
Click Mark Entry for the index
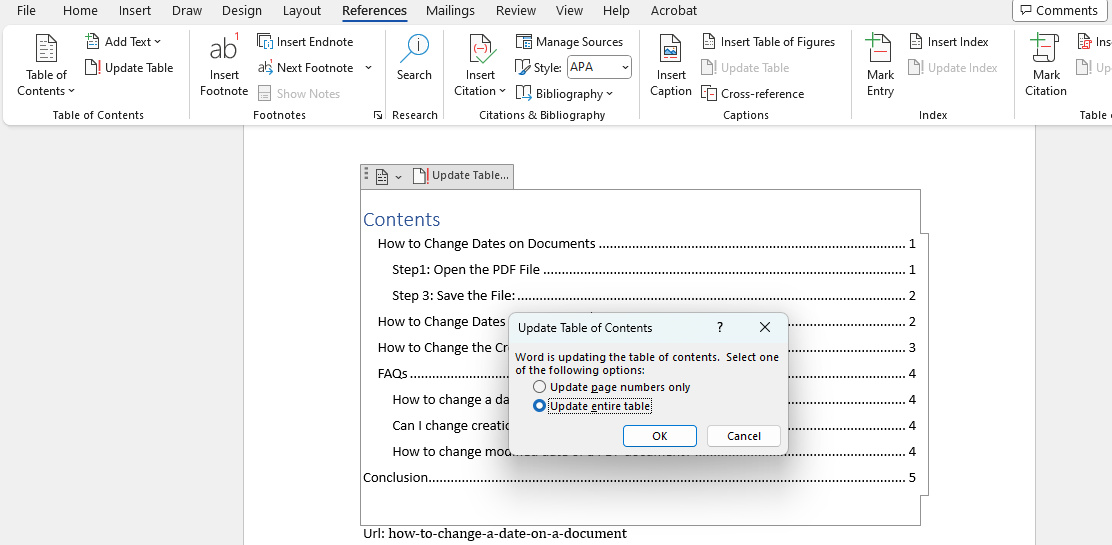click(880, 65)
